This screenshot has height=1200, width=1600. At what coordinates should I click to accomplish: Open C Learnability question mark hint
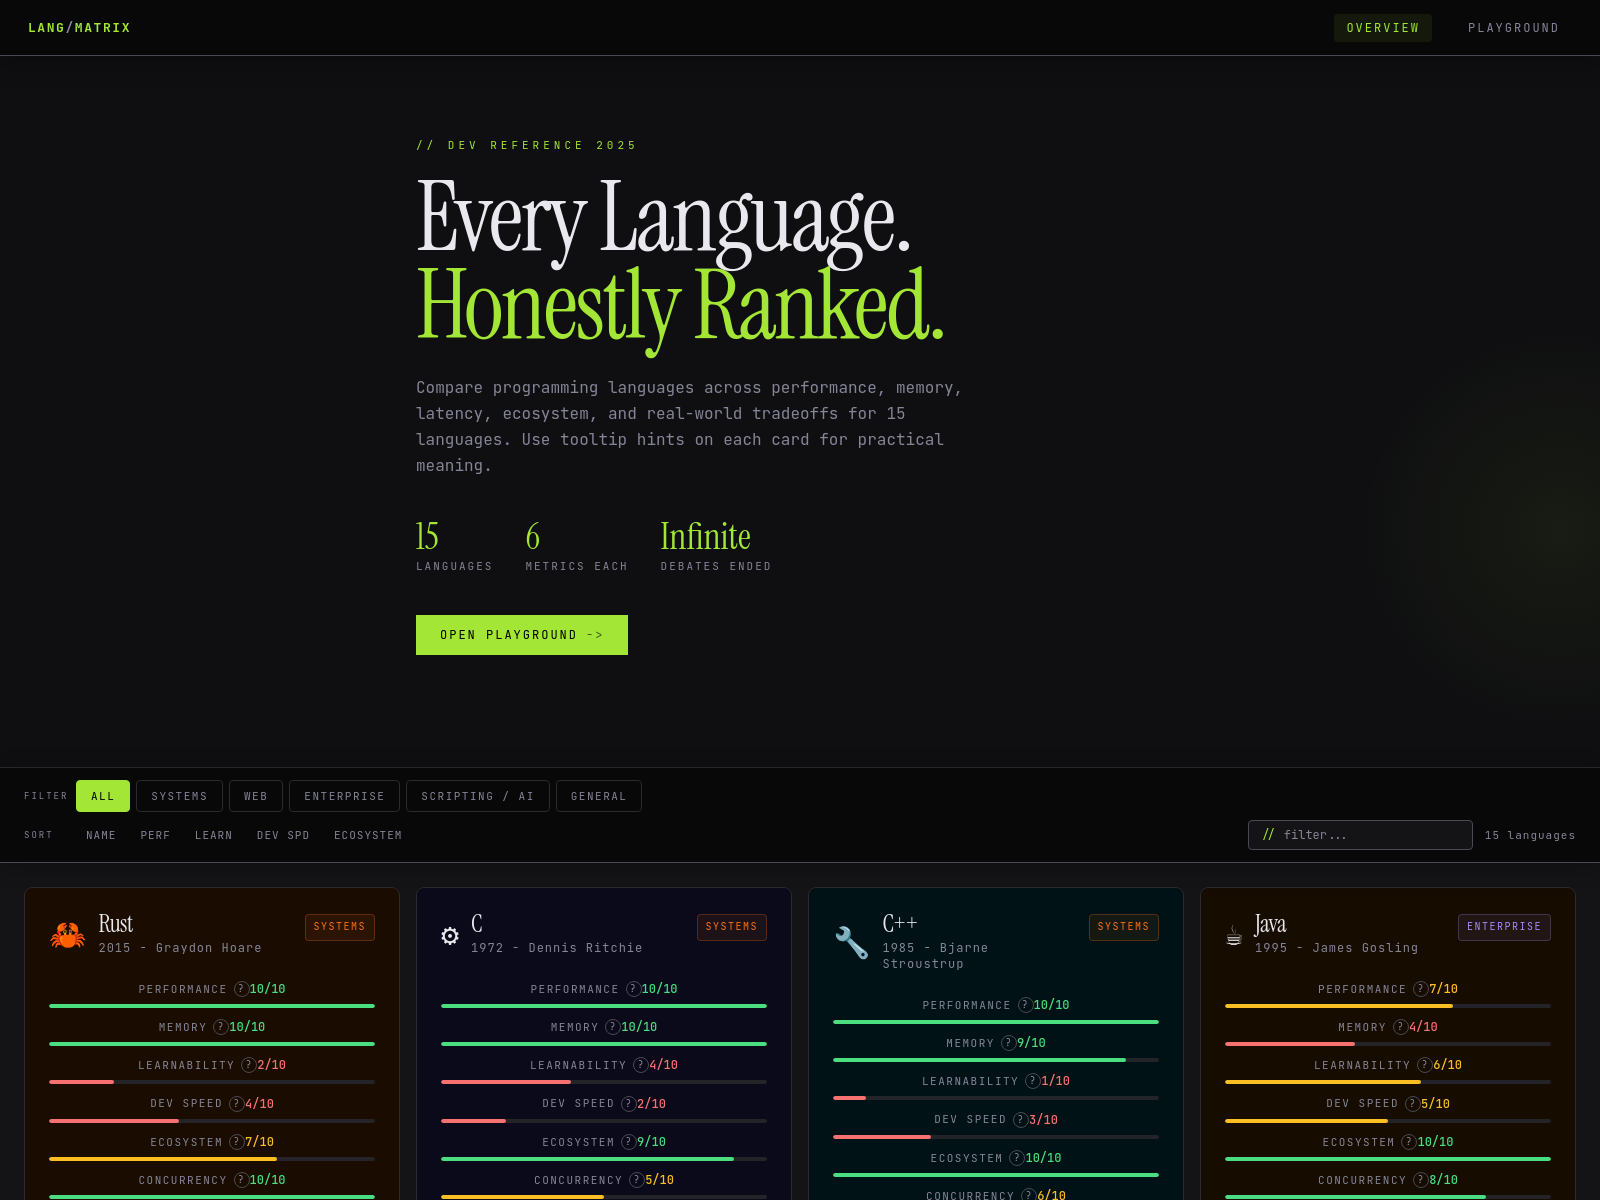tap(640, 1065)
